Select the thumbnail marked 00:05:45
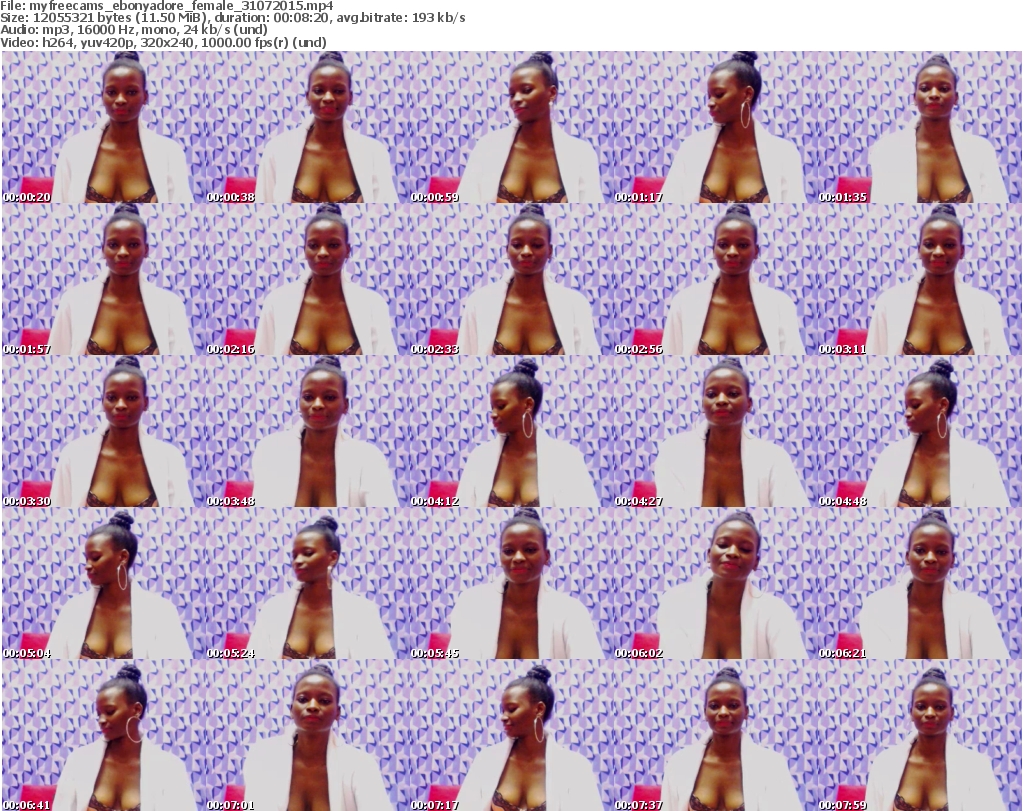Screen dimensions: 1024x811 click(x=511, y=583)
